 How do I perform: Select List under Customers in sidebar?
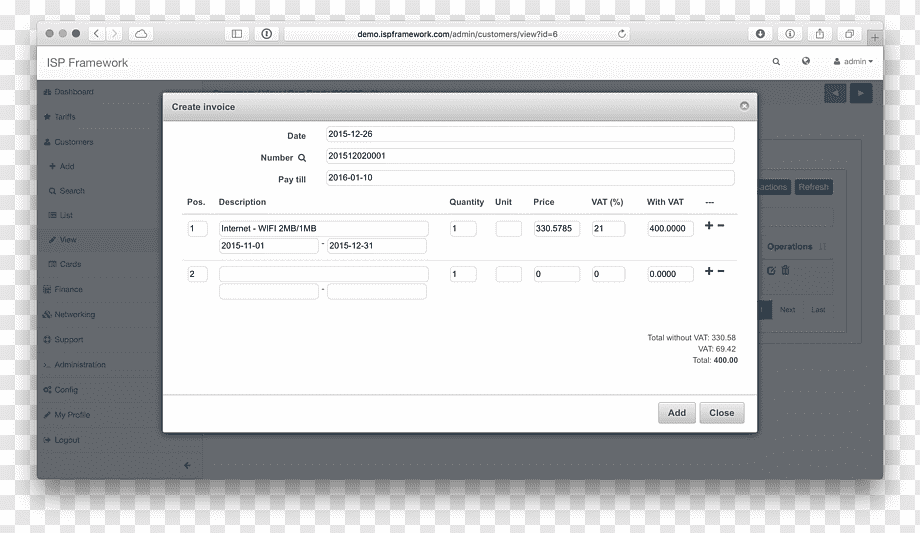[x=66, y=215]
